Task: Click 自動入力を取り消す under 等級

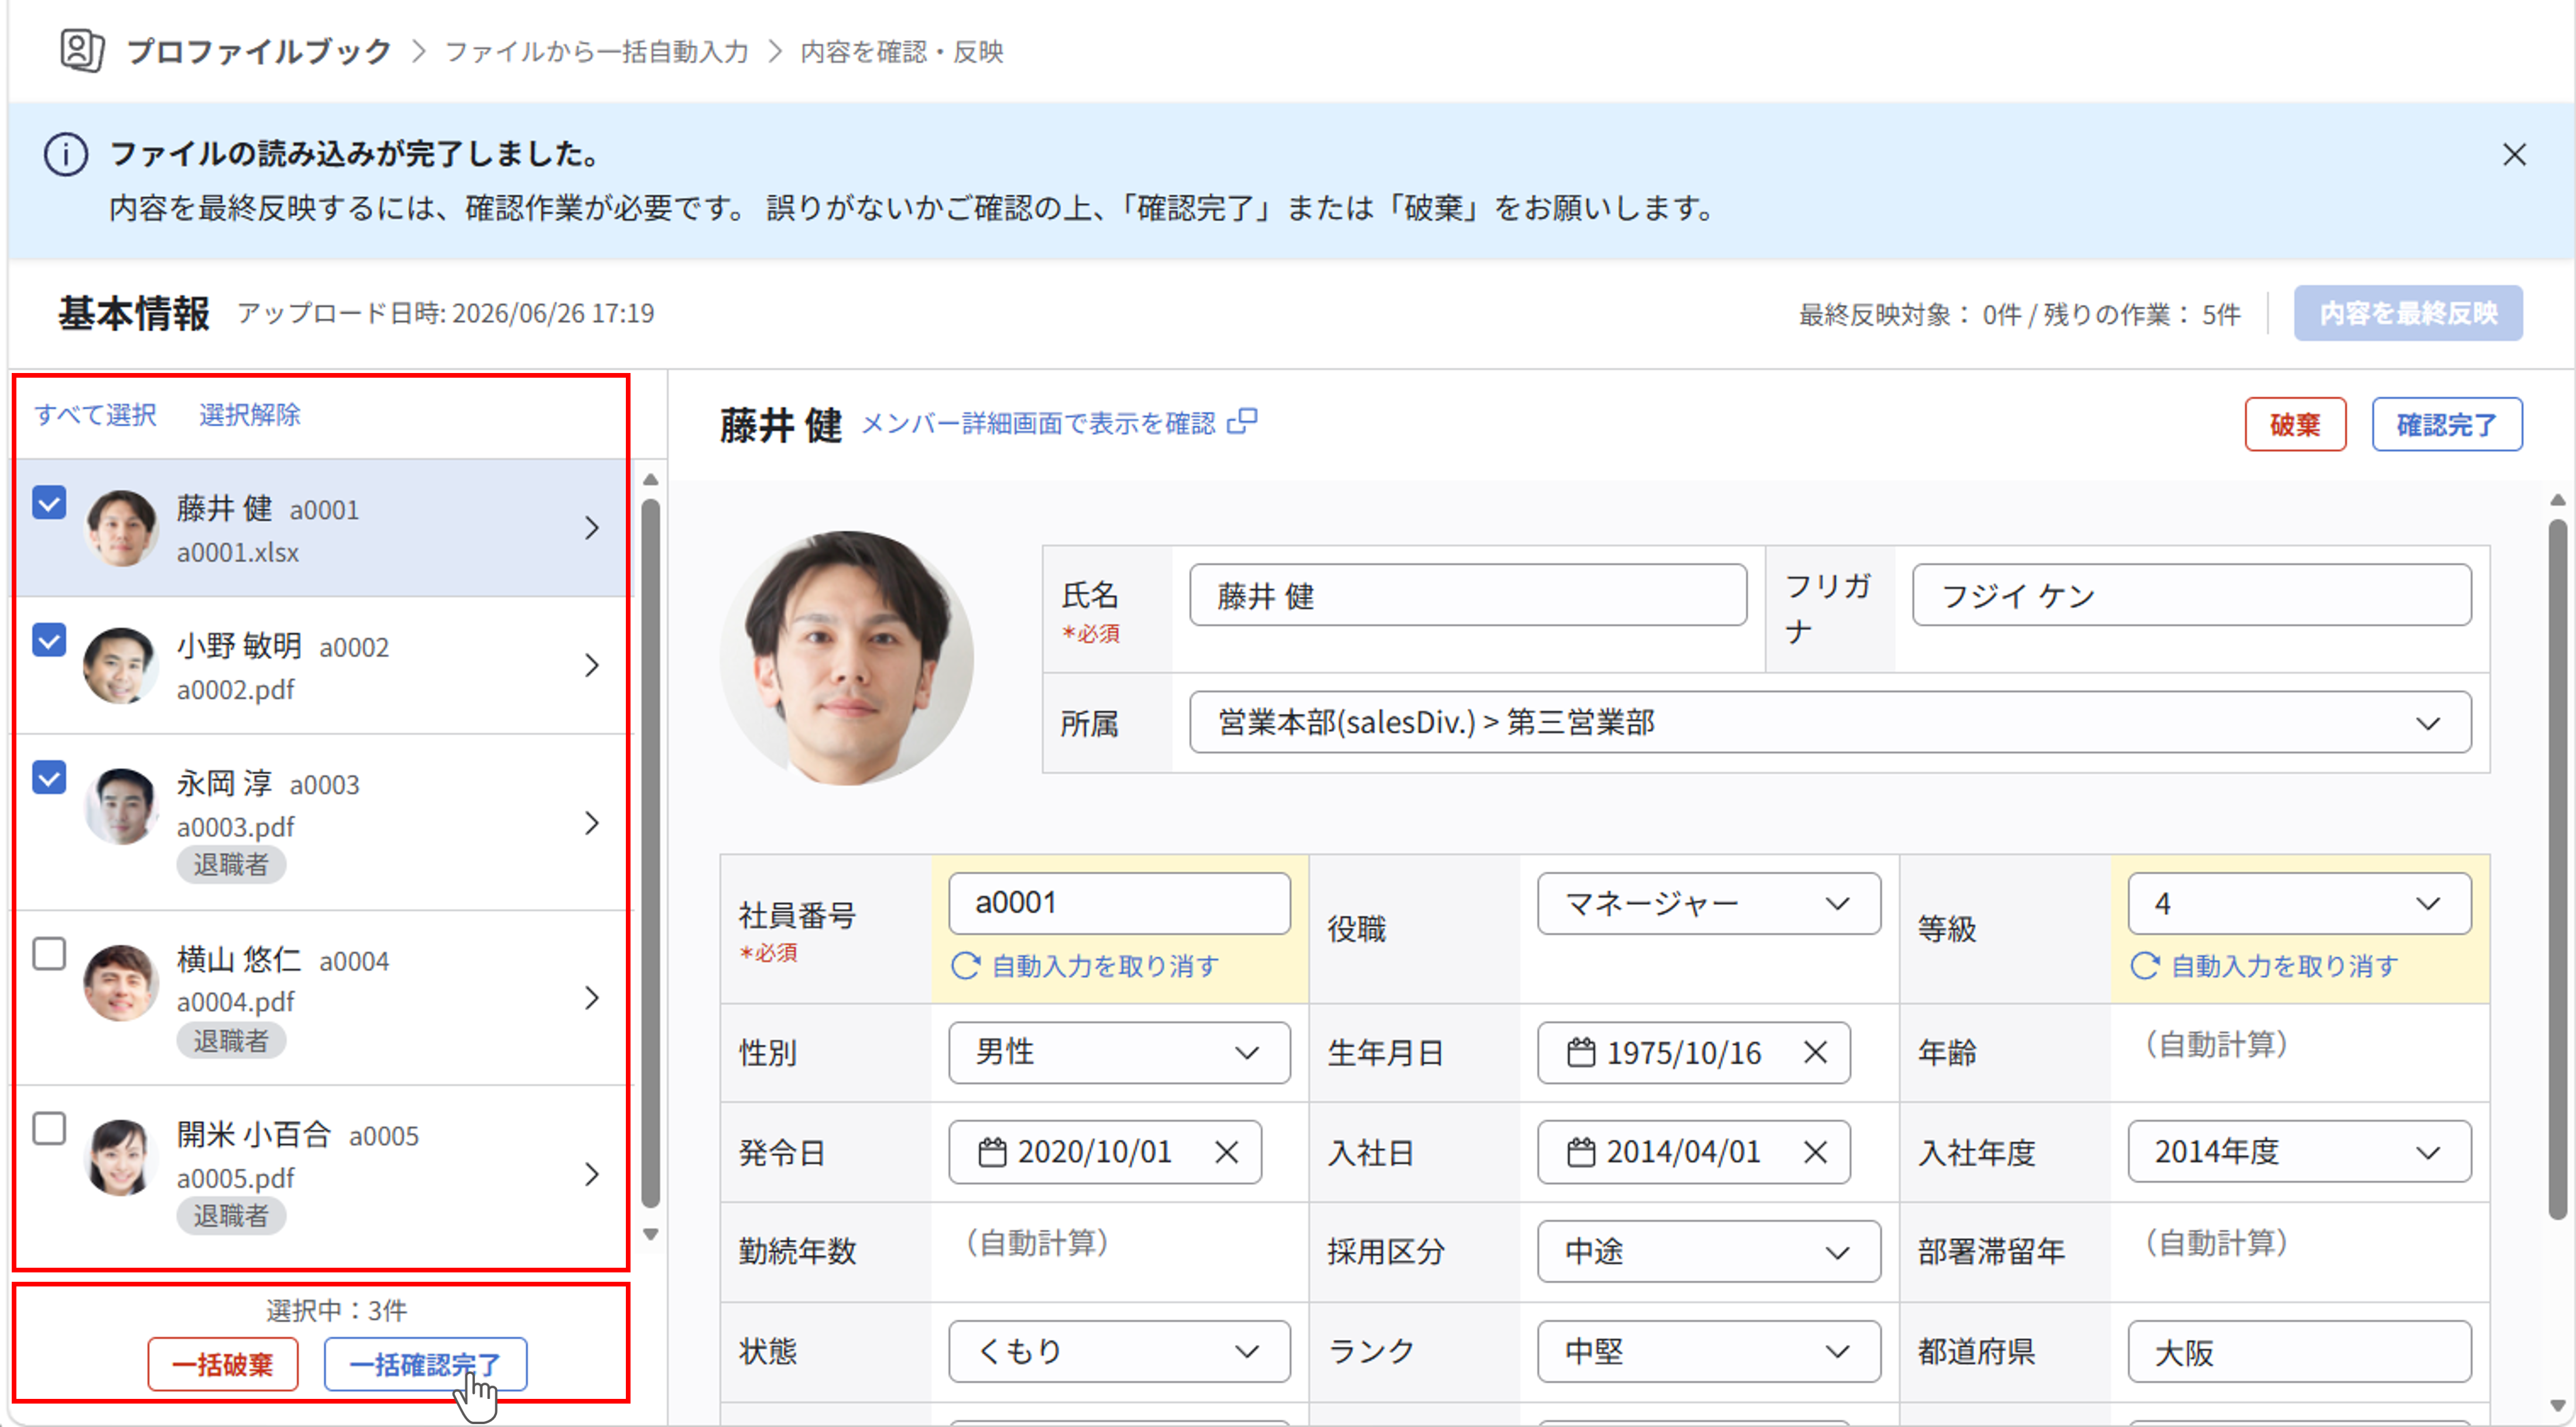Action: pyautogui.click(x=2285, y=966)
